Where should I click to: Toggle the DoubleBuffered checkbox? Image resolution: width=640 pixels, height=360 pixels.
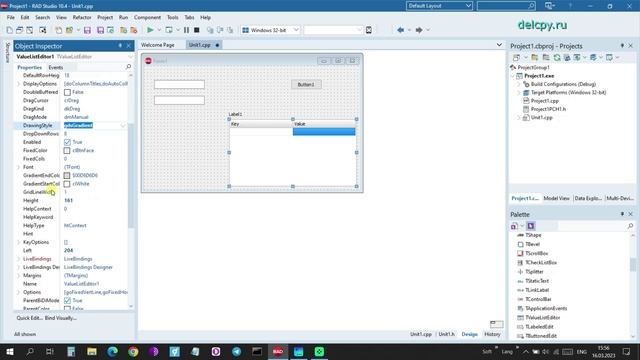coord(67,92)
